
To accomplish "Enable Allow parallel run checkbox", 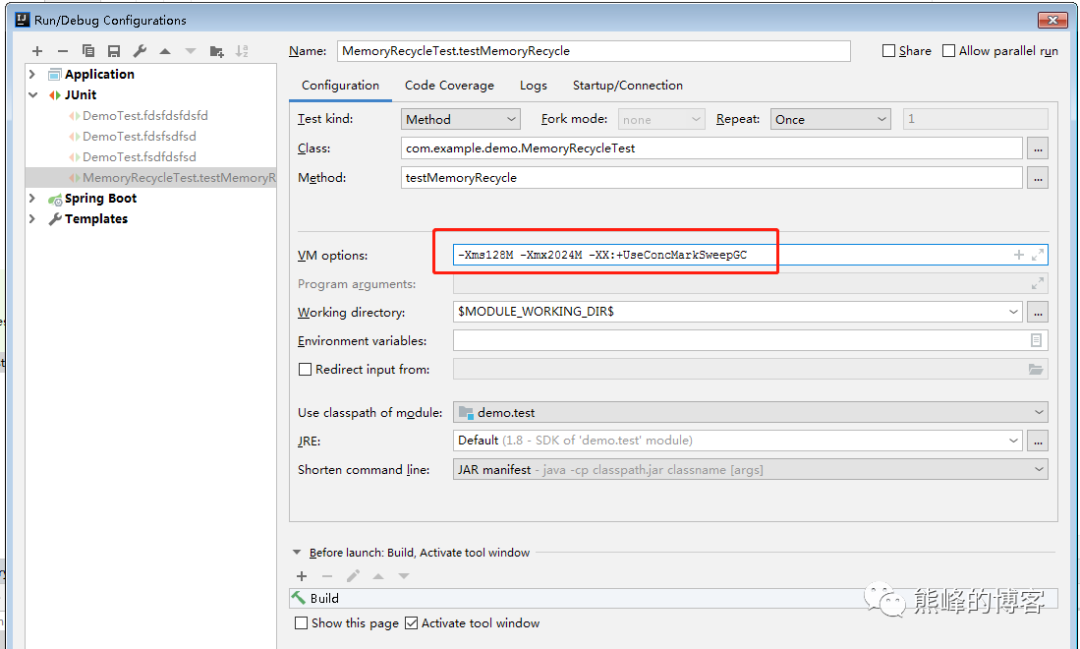I will (949, 51).
